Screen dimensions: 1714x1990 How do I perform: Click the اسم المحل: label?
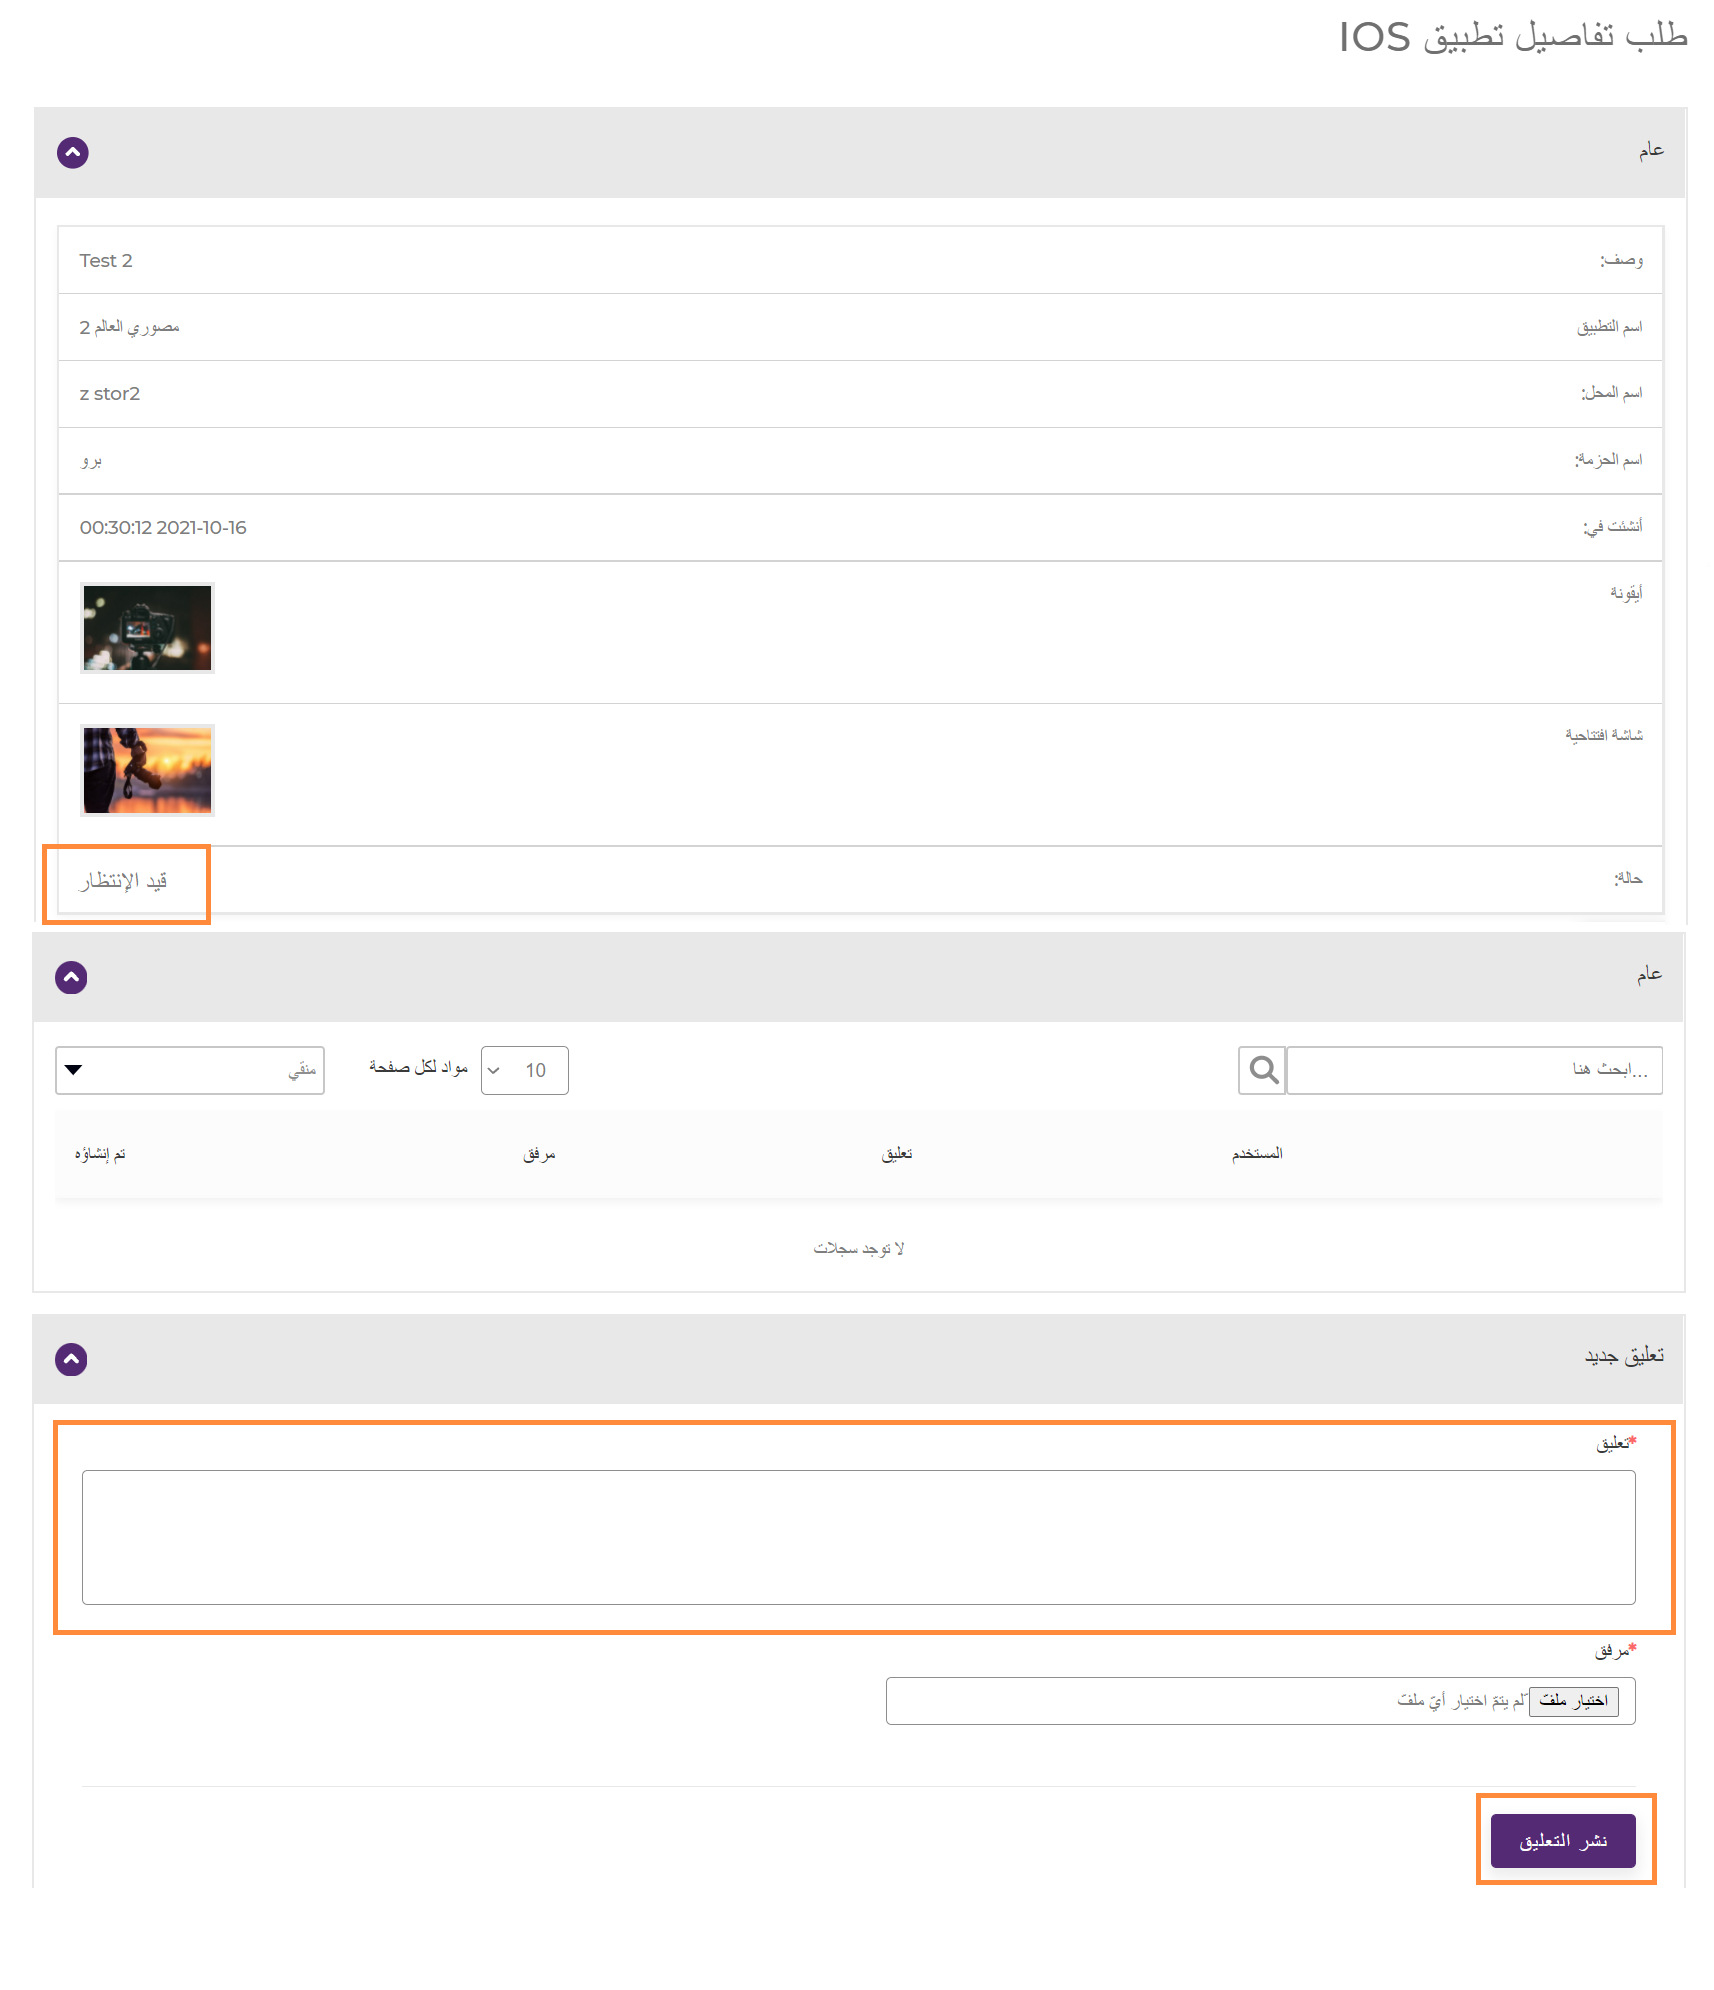pyautogui.click(x=1612, y=393)
